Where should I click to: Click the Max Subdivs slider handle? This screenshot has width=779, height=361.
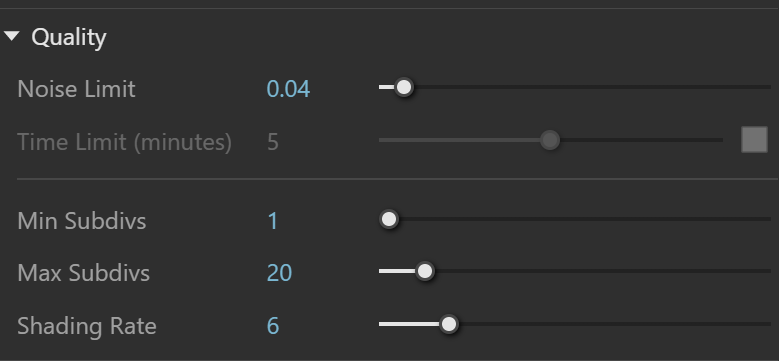tap(424, 271)
